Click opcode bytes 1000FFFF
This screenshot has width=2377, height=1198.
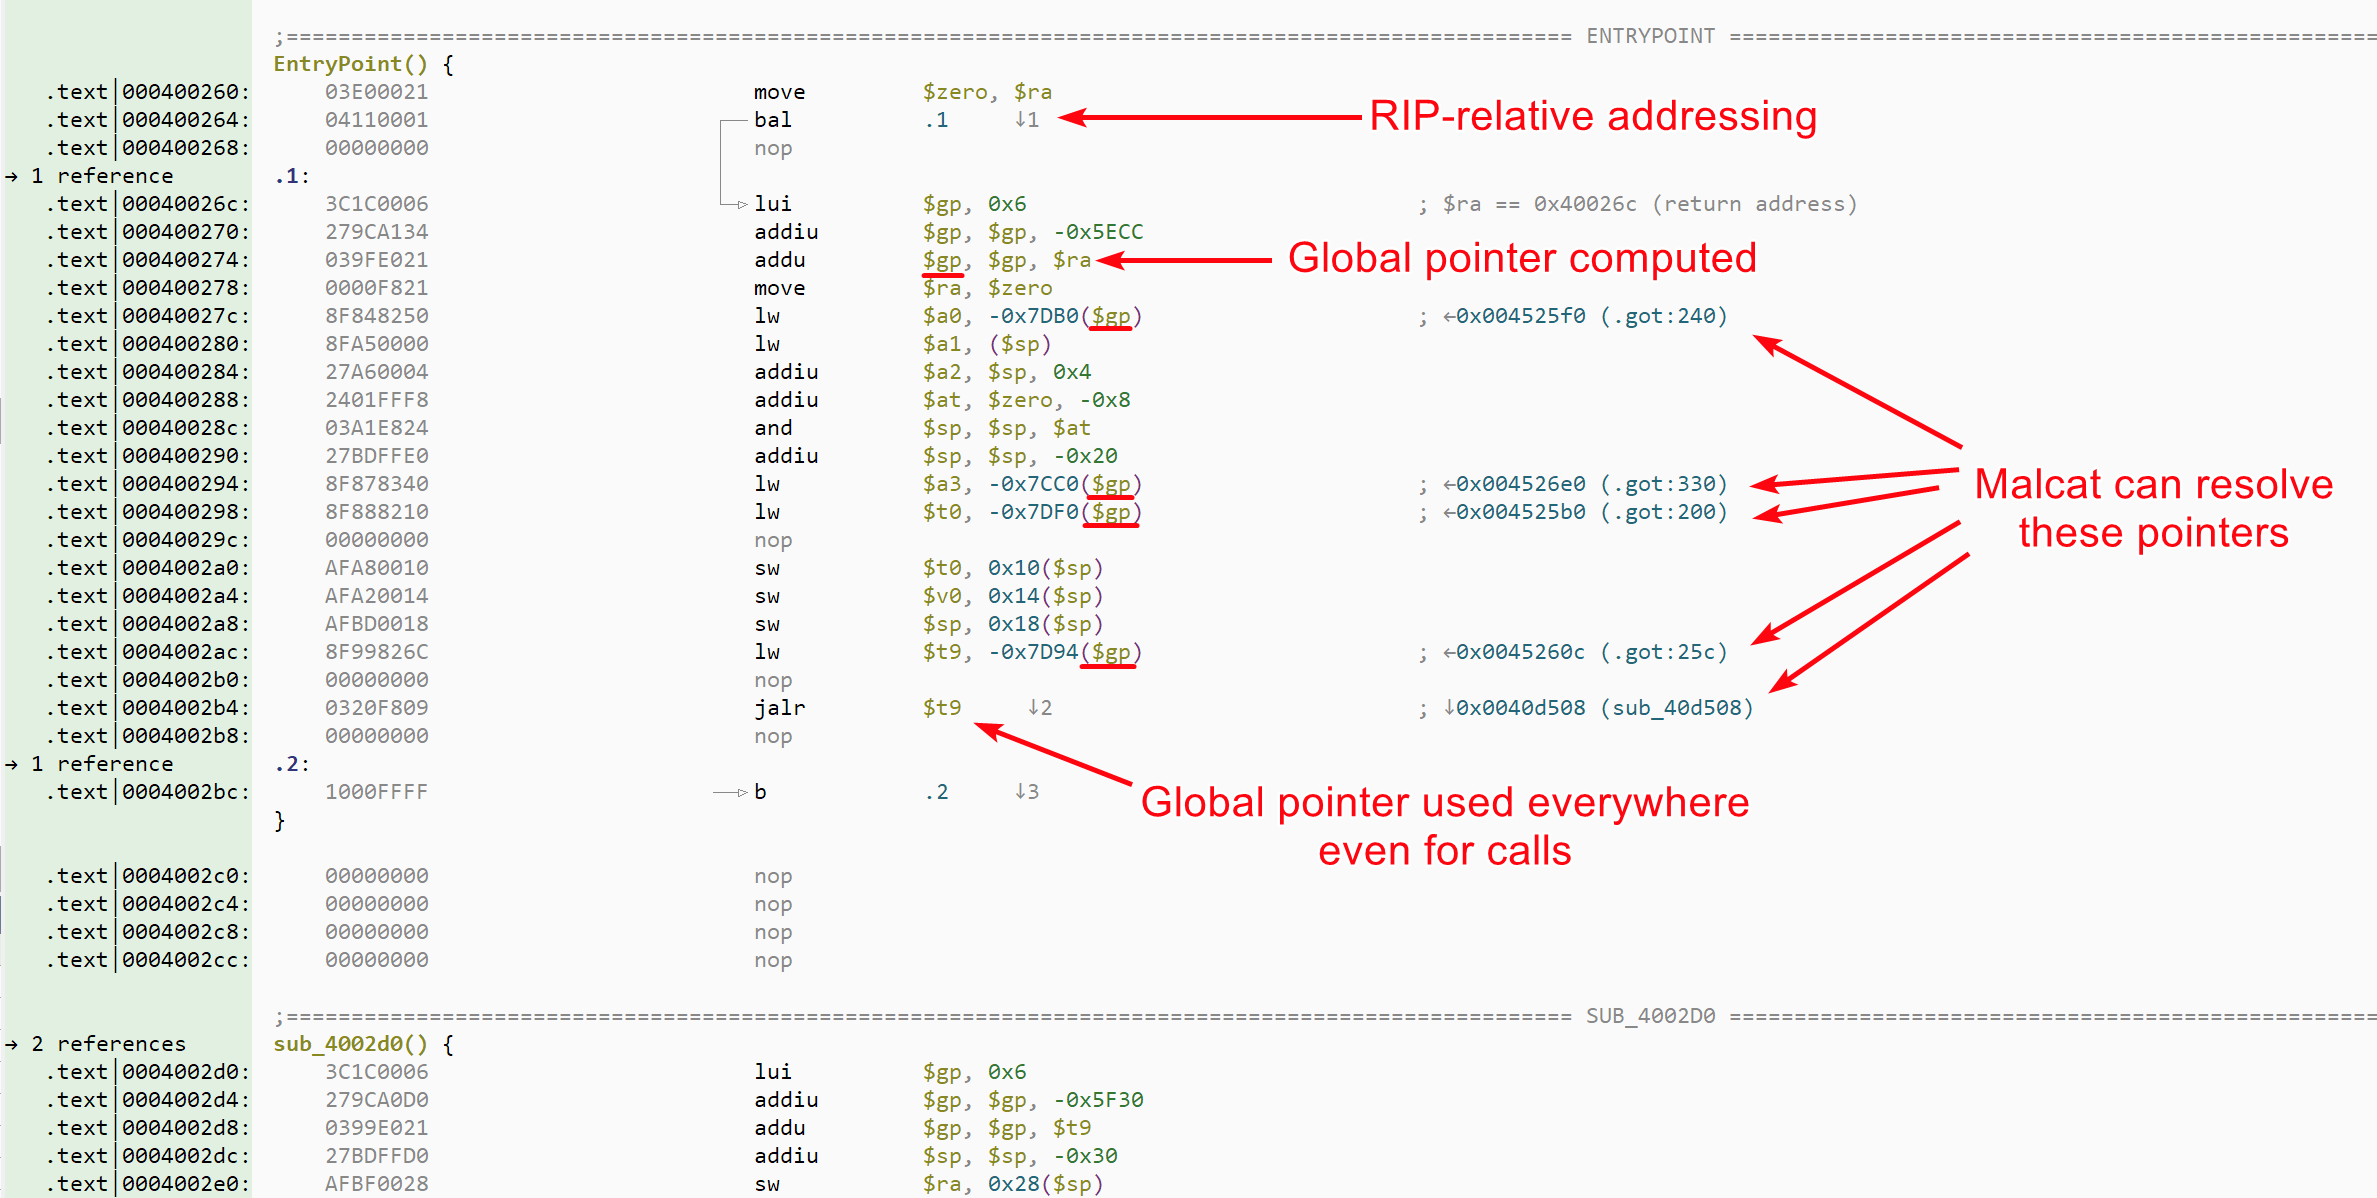click(376, 792)
